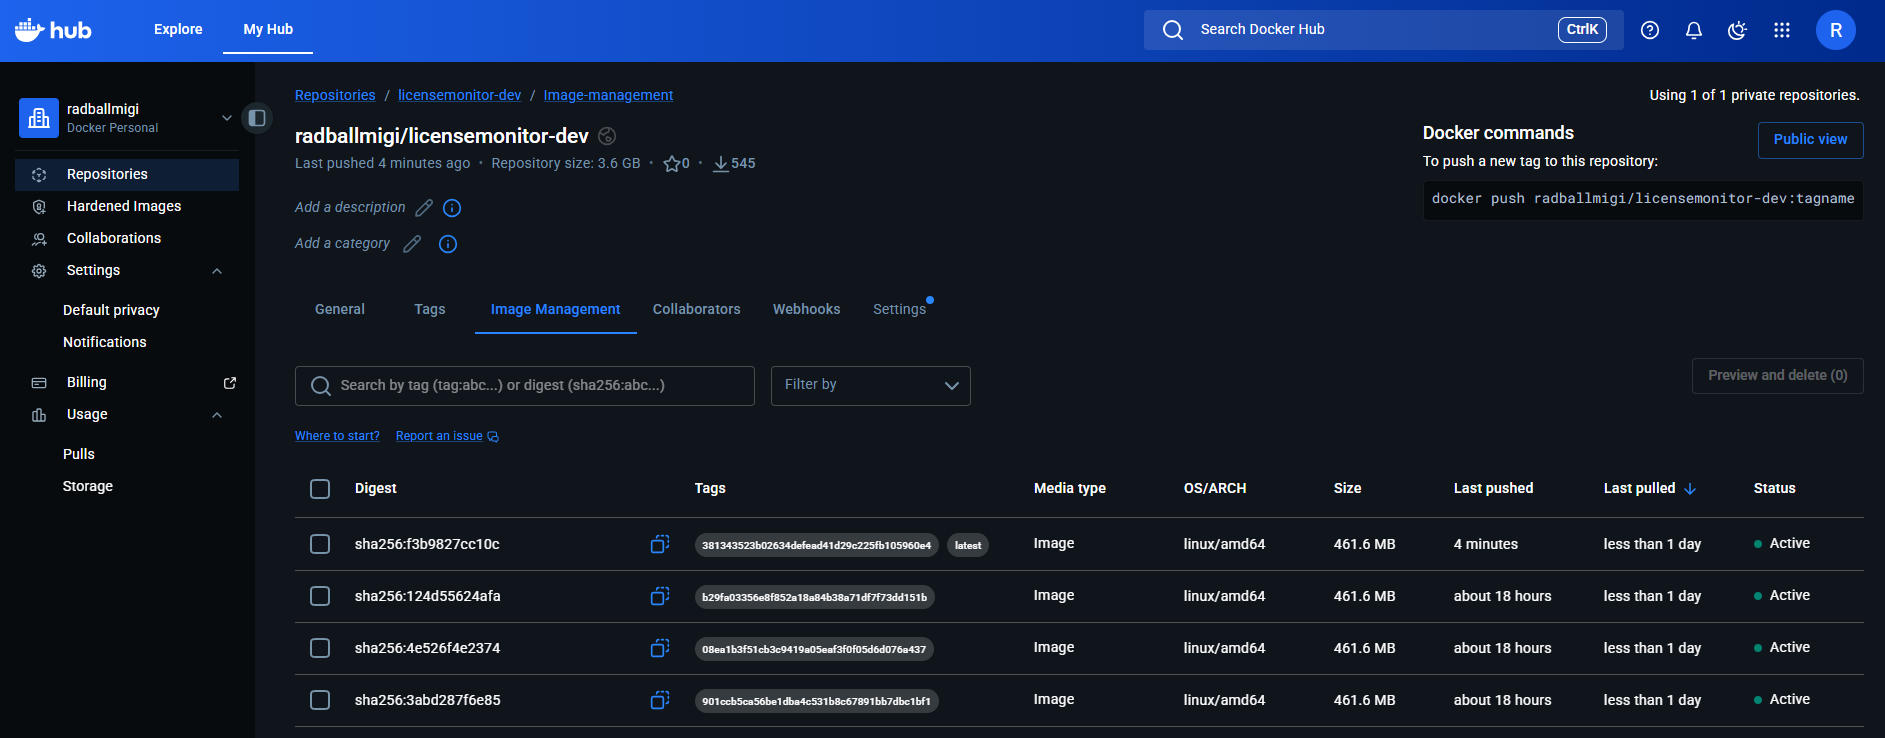Open the R user avatar menu
The width and height of the screenshot is (1885, 738).
click(1836, 30)
